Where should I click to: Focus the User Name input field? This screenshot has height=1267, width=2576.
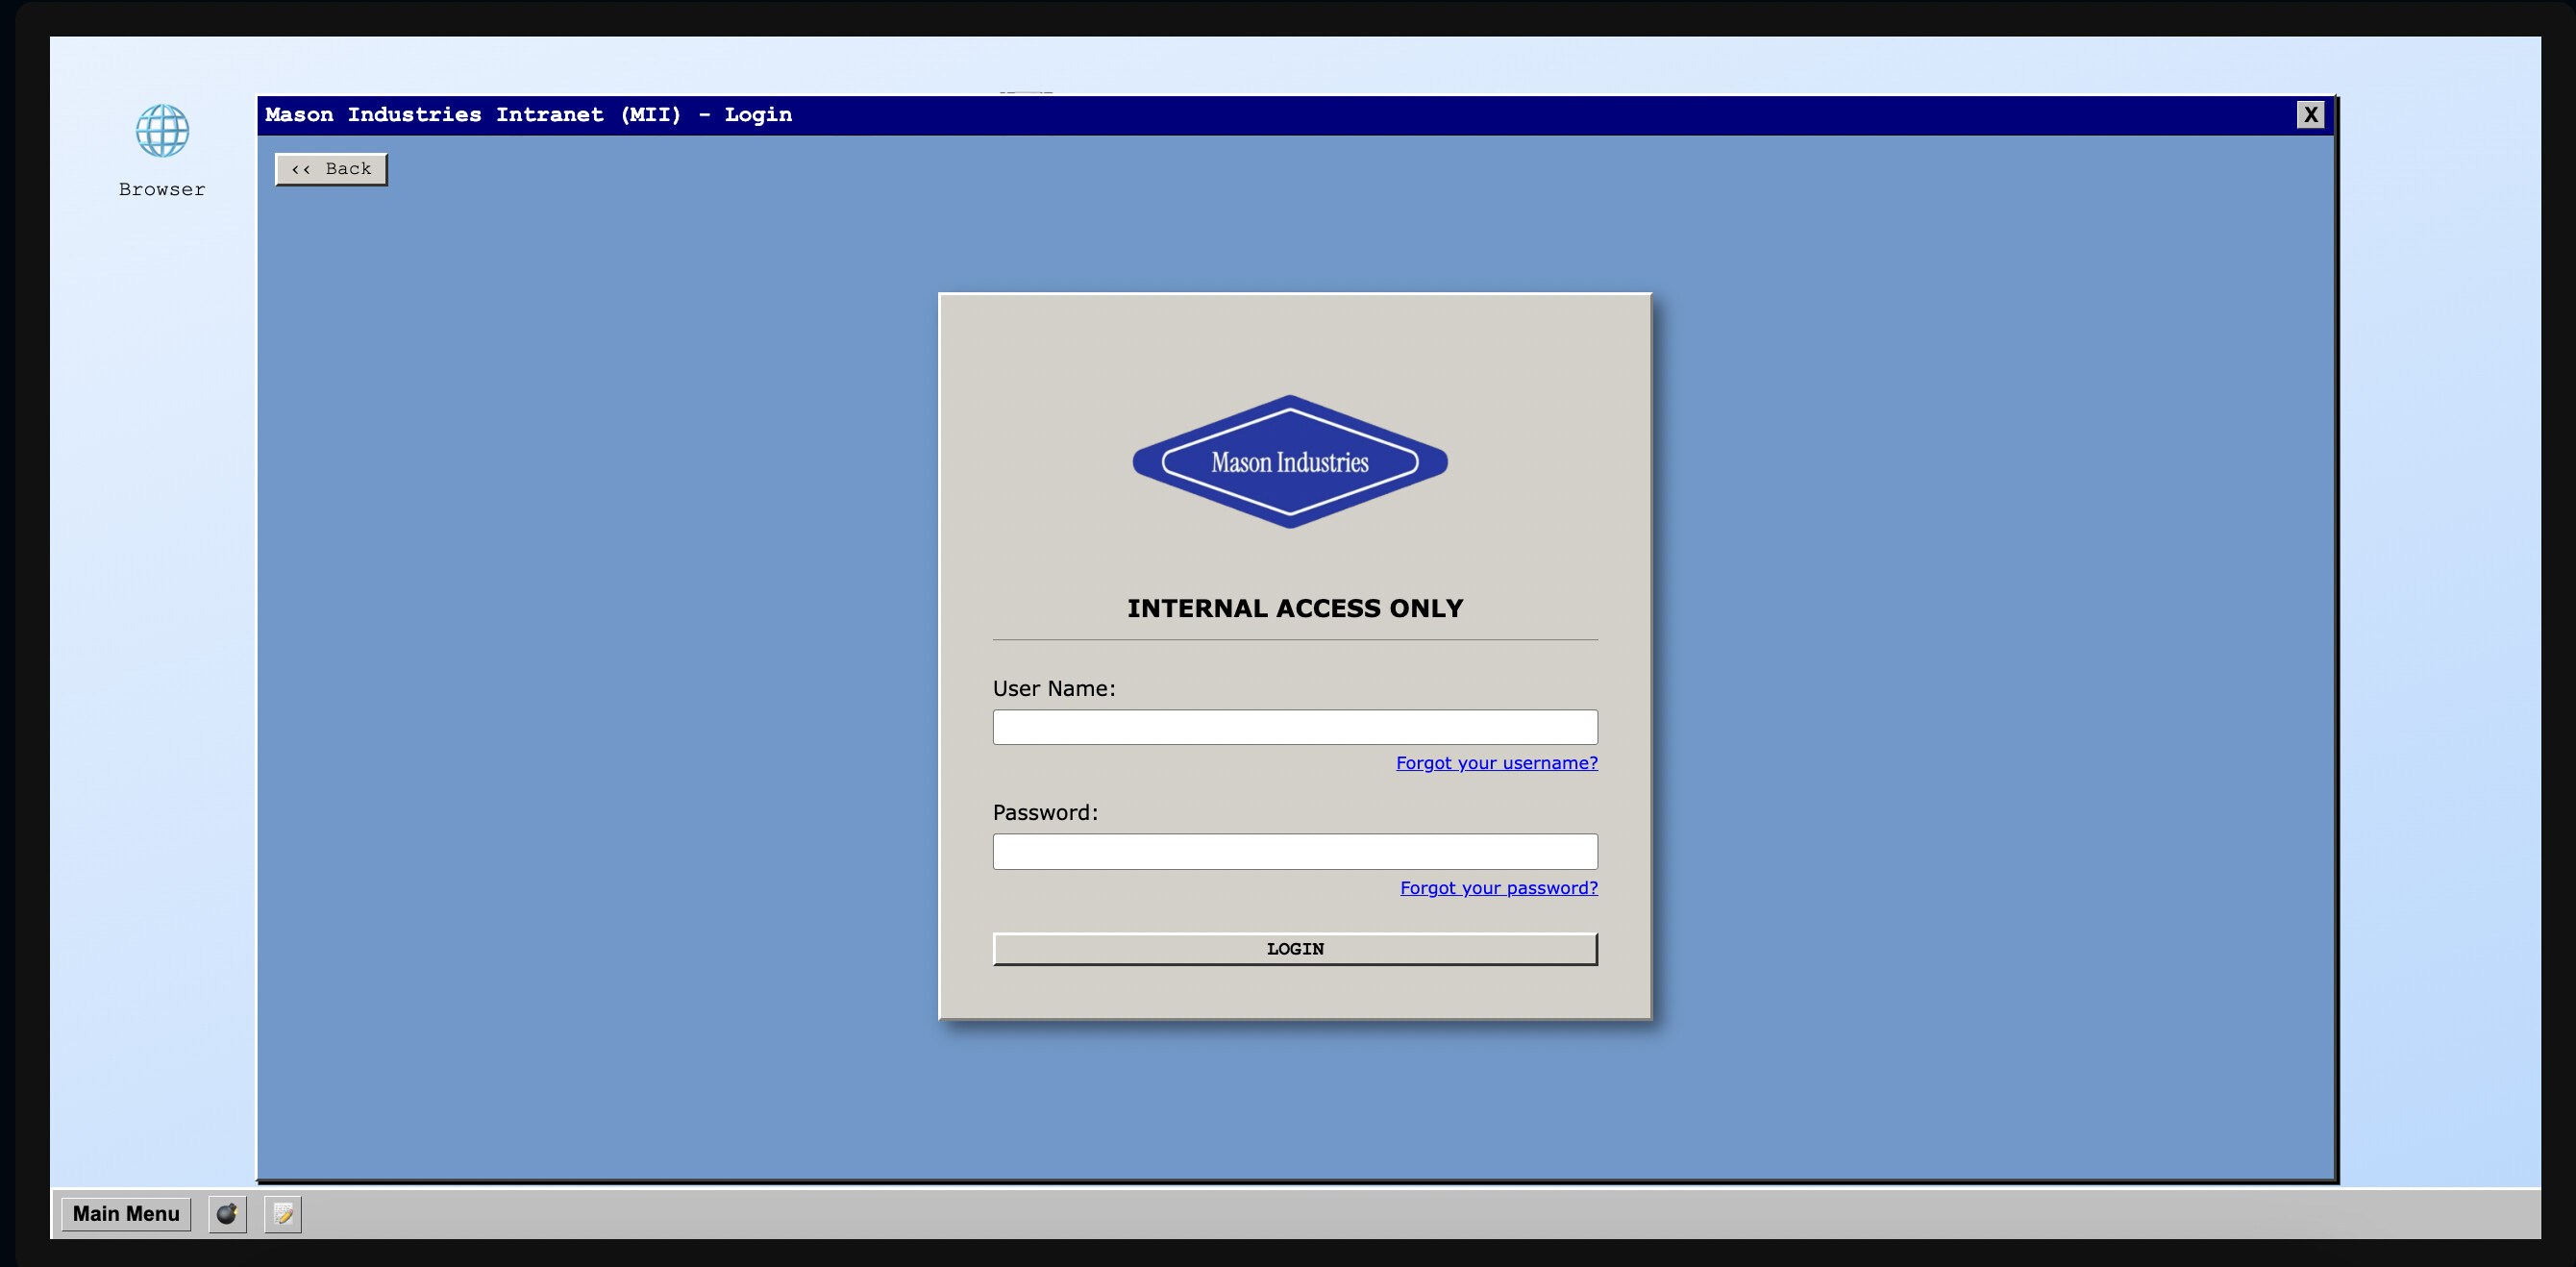coord(1294,726)
